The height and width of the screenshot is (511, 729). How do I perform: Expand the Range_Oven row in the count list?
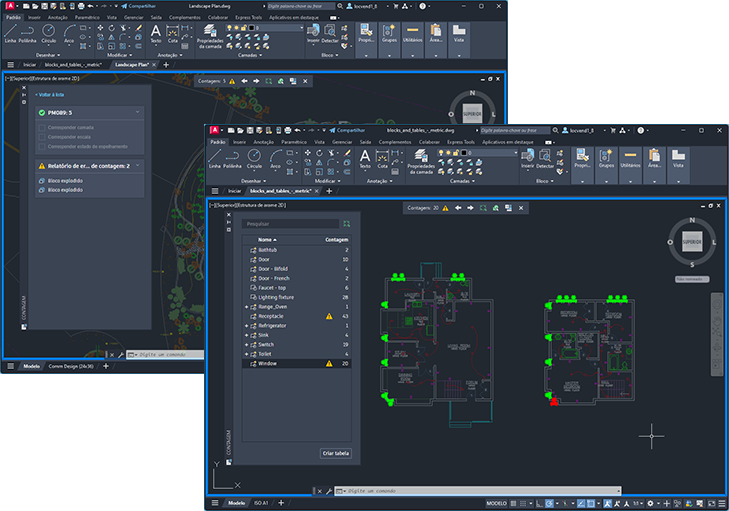click(x=246, y=307)
